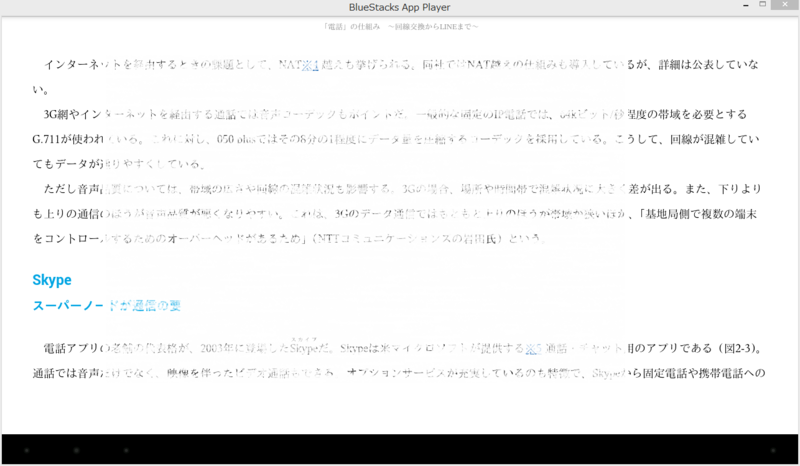
Task: Tap the dimmed Android home dot, second in black bar
Action: click(x=76, y=450)
